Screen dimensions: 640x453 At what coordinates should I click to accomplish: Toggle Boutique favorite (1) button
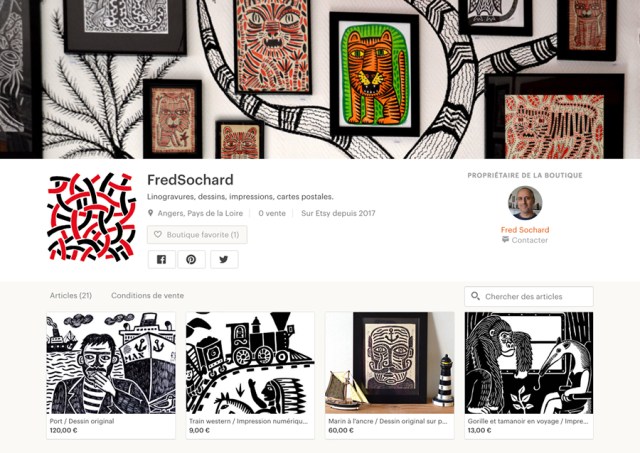pyautogui.click(x=197, y=235)
